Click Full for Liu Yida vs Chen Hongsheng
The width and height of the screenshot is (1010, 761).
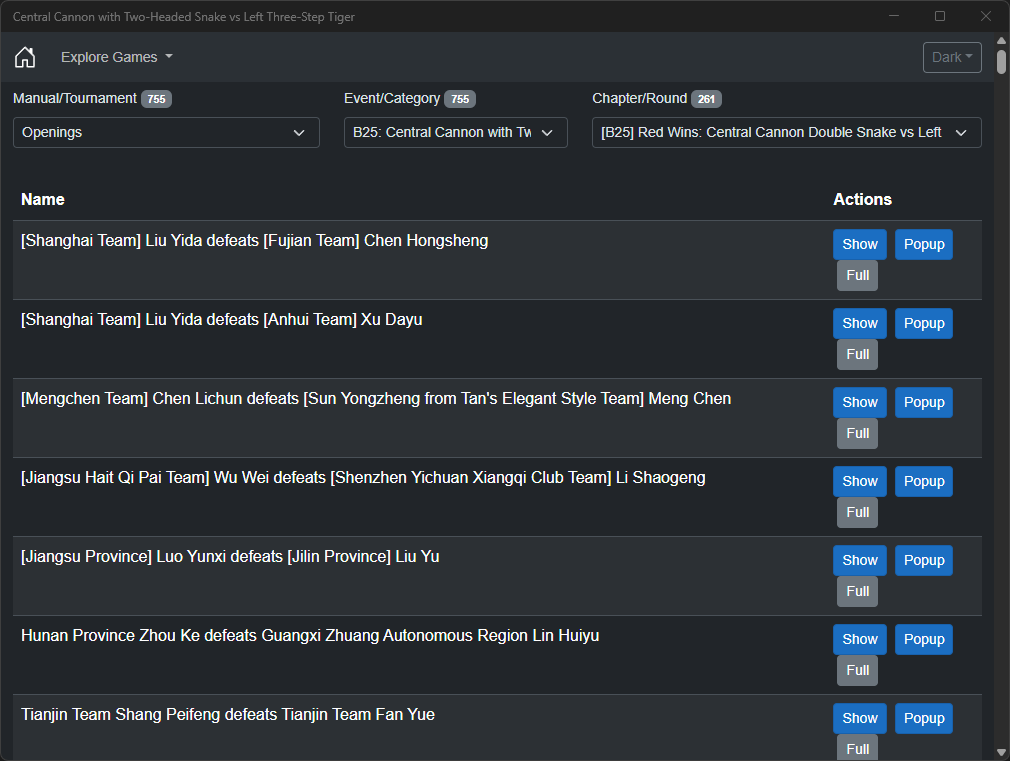coord(857,275)
